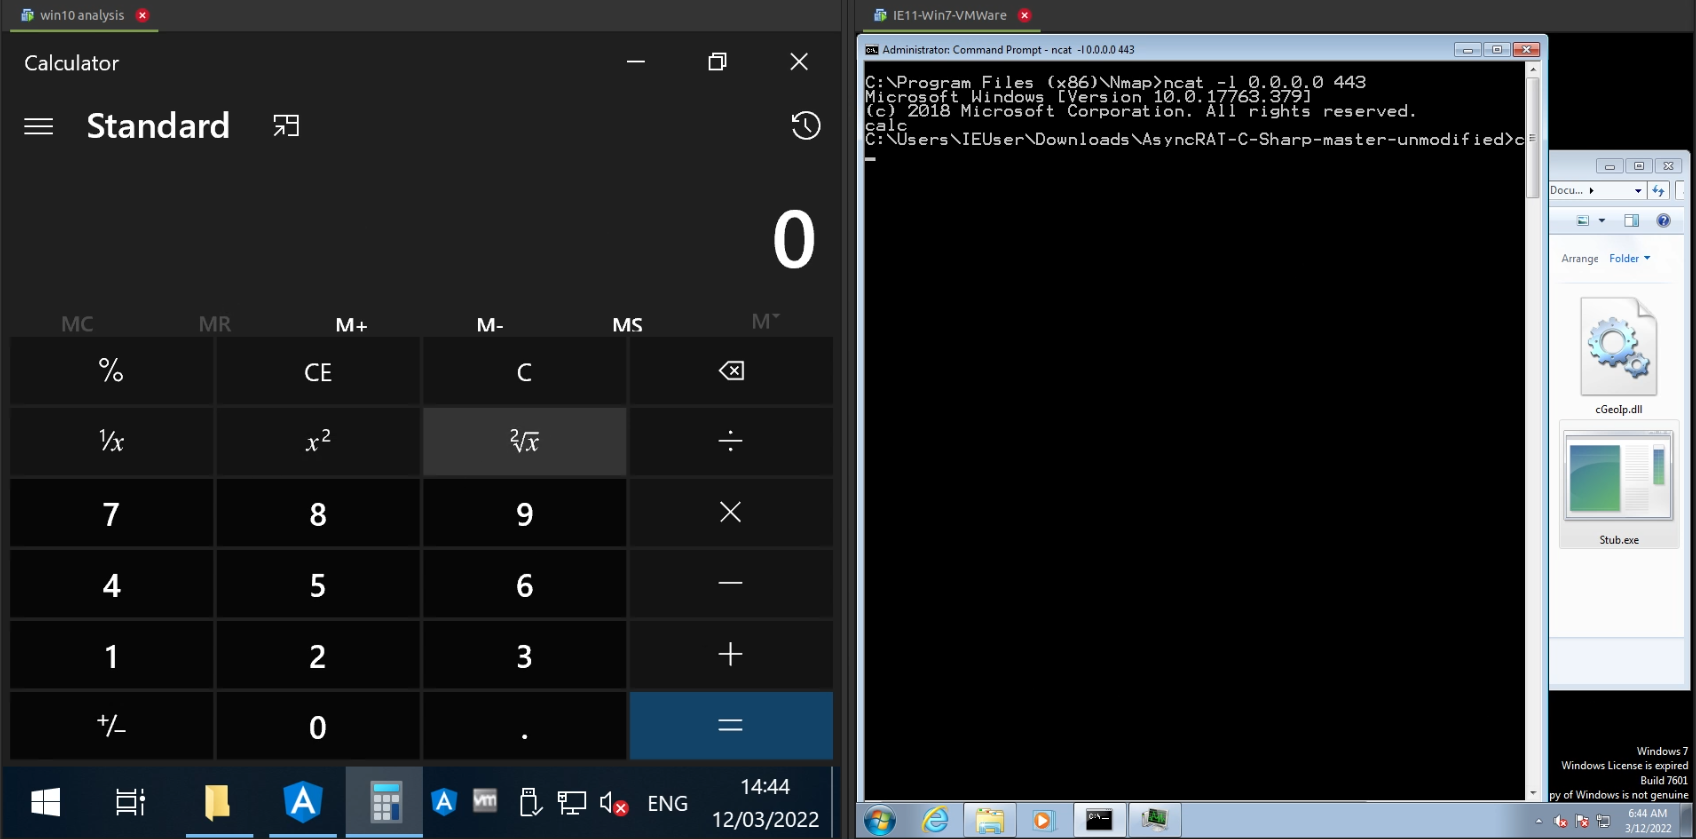Screen dimensions: 1696x839
Task: Click the muted speaker icon on Windows 10
Action: coord(613,802)
